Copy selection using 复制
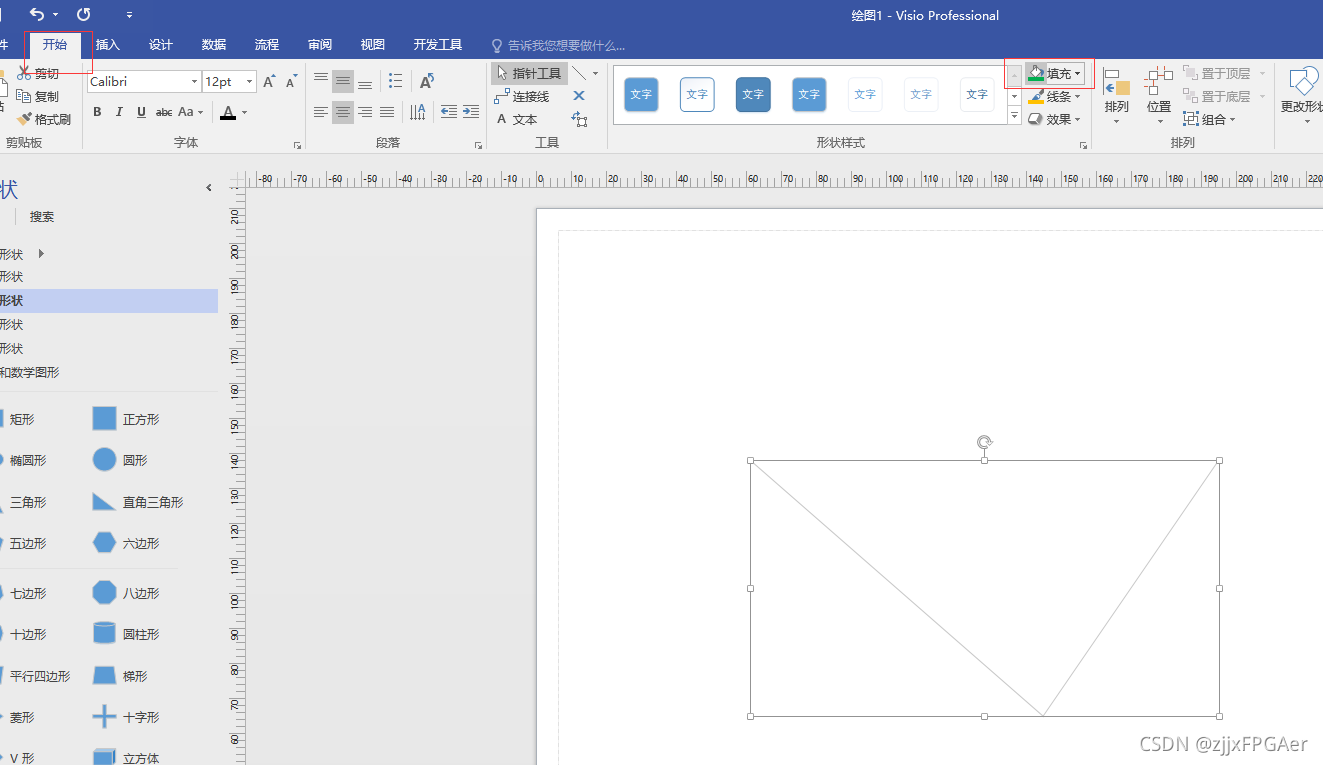 click(38, 97)
